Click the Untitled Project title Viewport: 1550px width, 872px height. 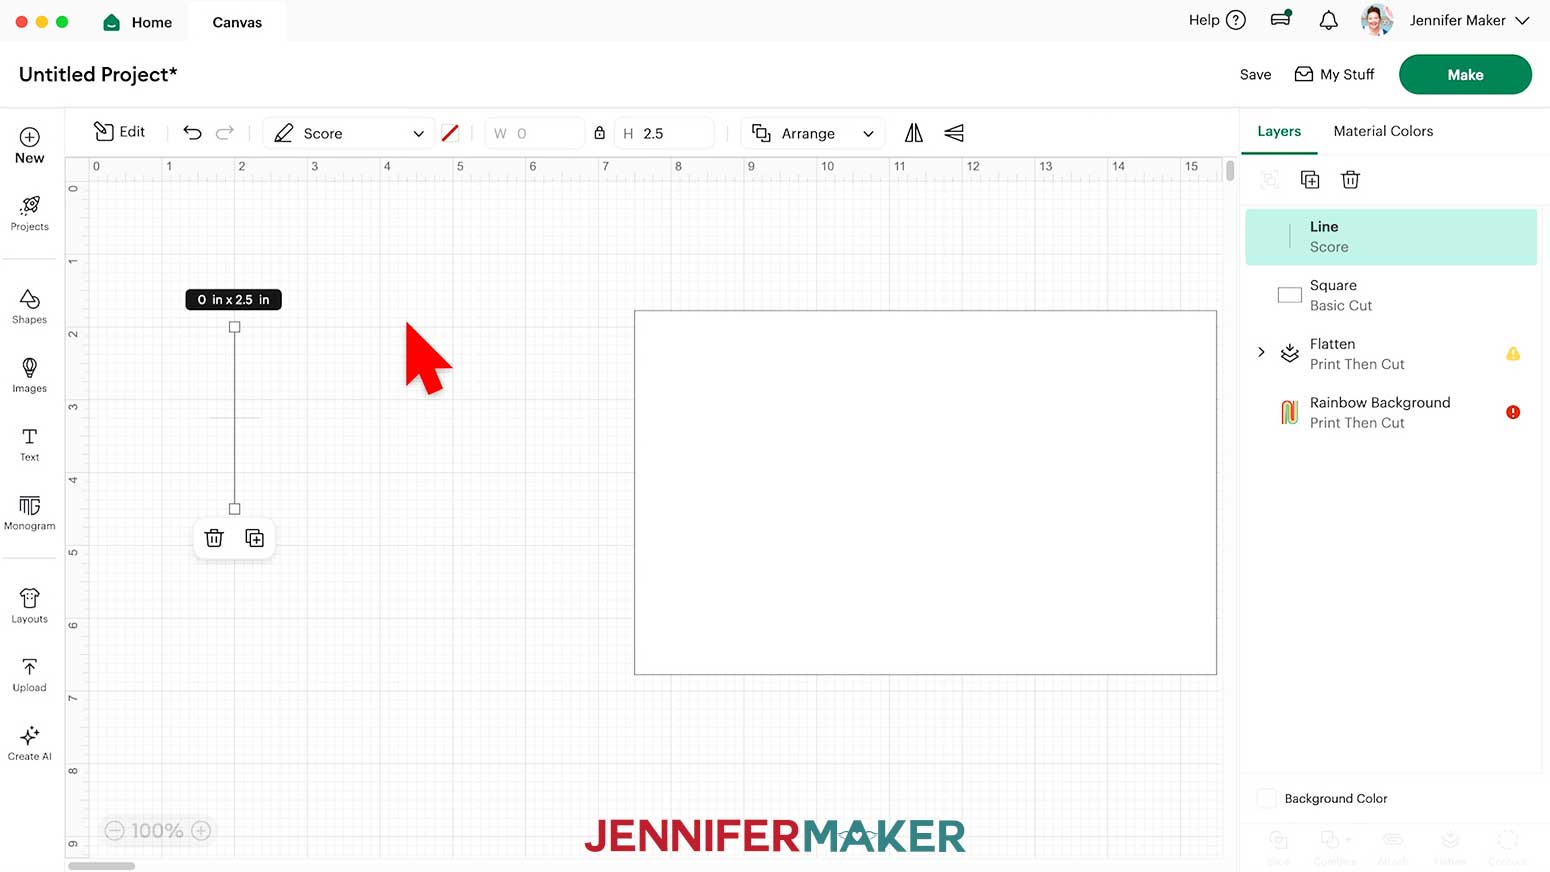98,74
